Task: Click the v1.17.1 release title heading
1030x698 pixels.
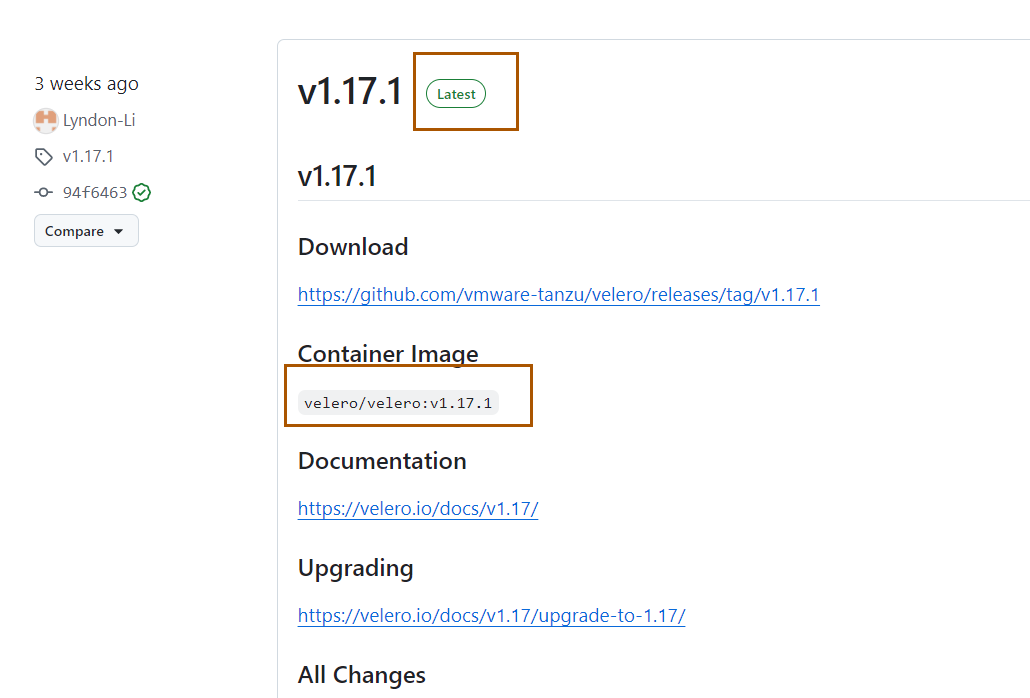Action: [349, 91]
